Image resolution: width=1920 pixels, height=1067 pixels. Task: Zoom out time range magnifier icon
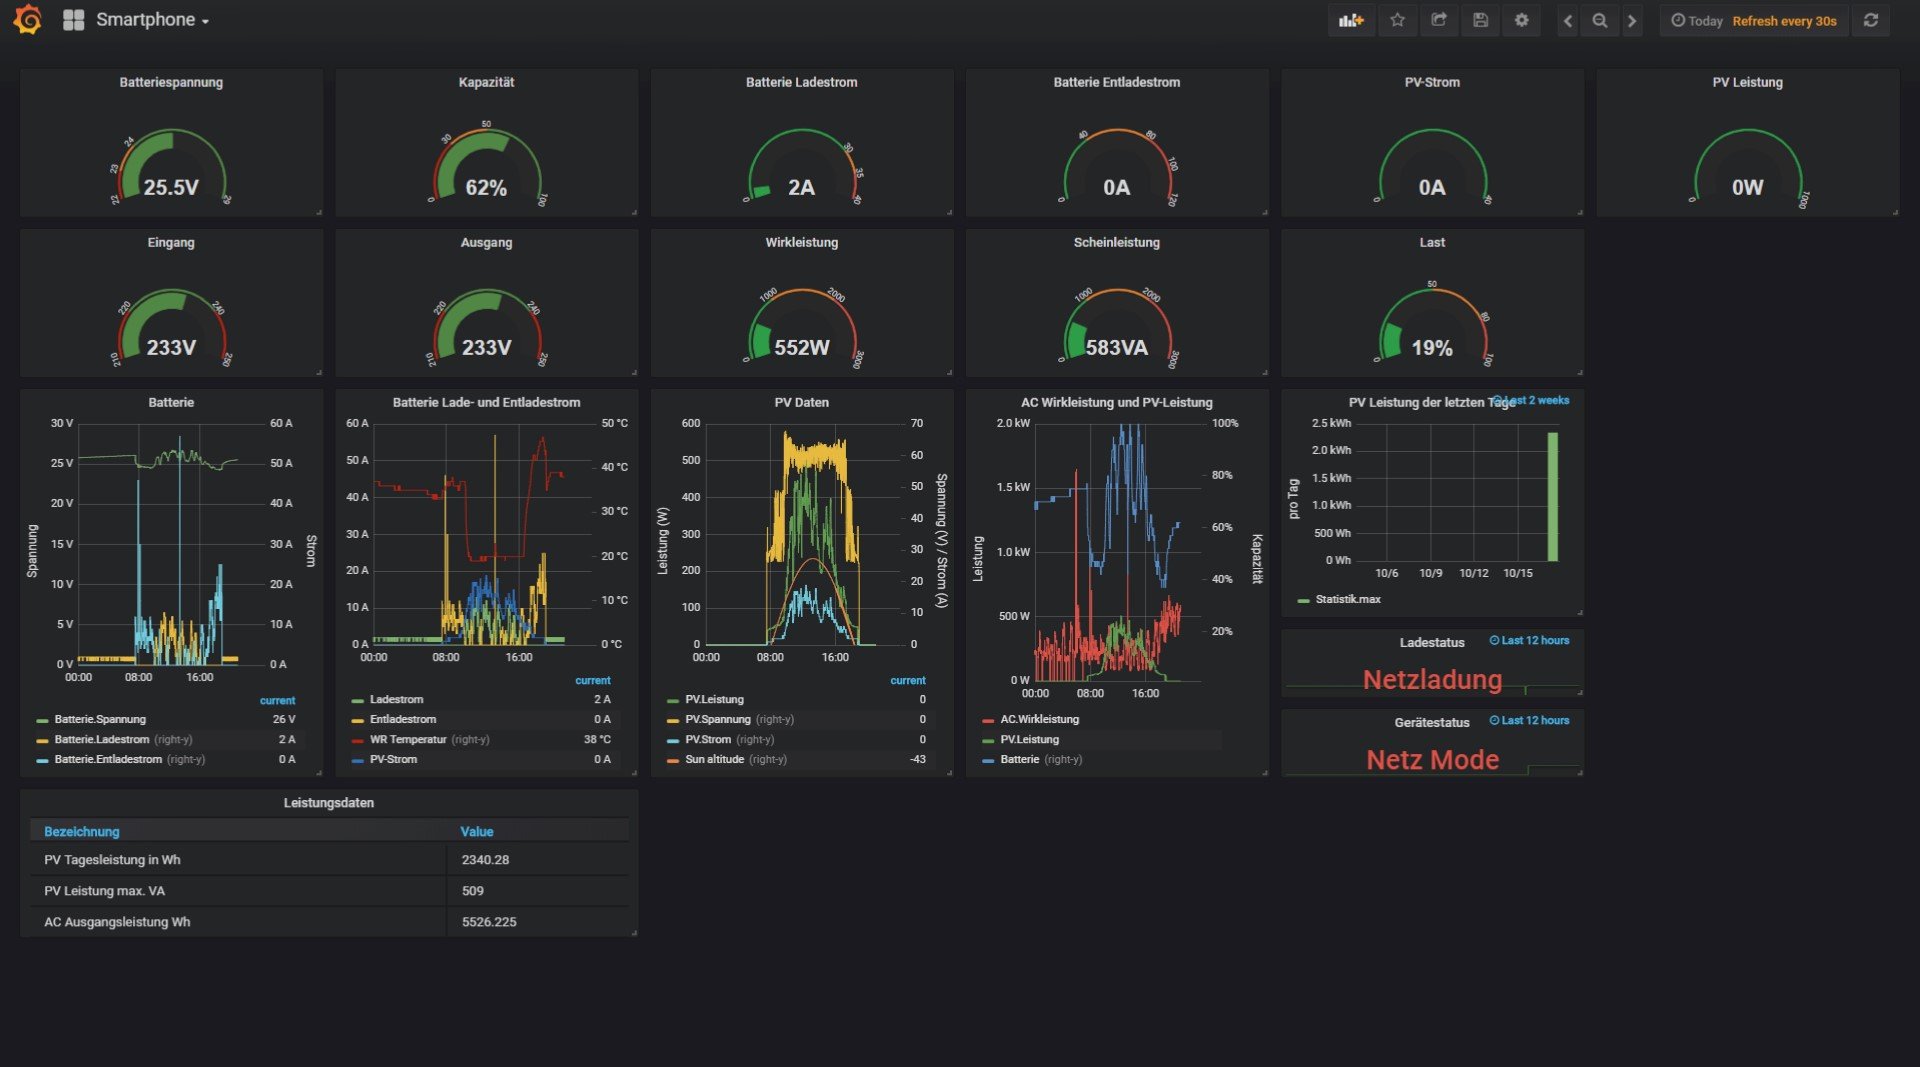(x=1600, y=20)
